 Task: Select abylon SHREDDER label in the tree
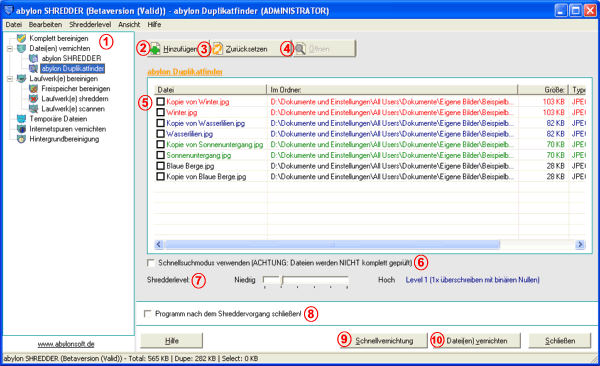pos(71,58)
